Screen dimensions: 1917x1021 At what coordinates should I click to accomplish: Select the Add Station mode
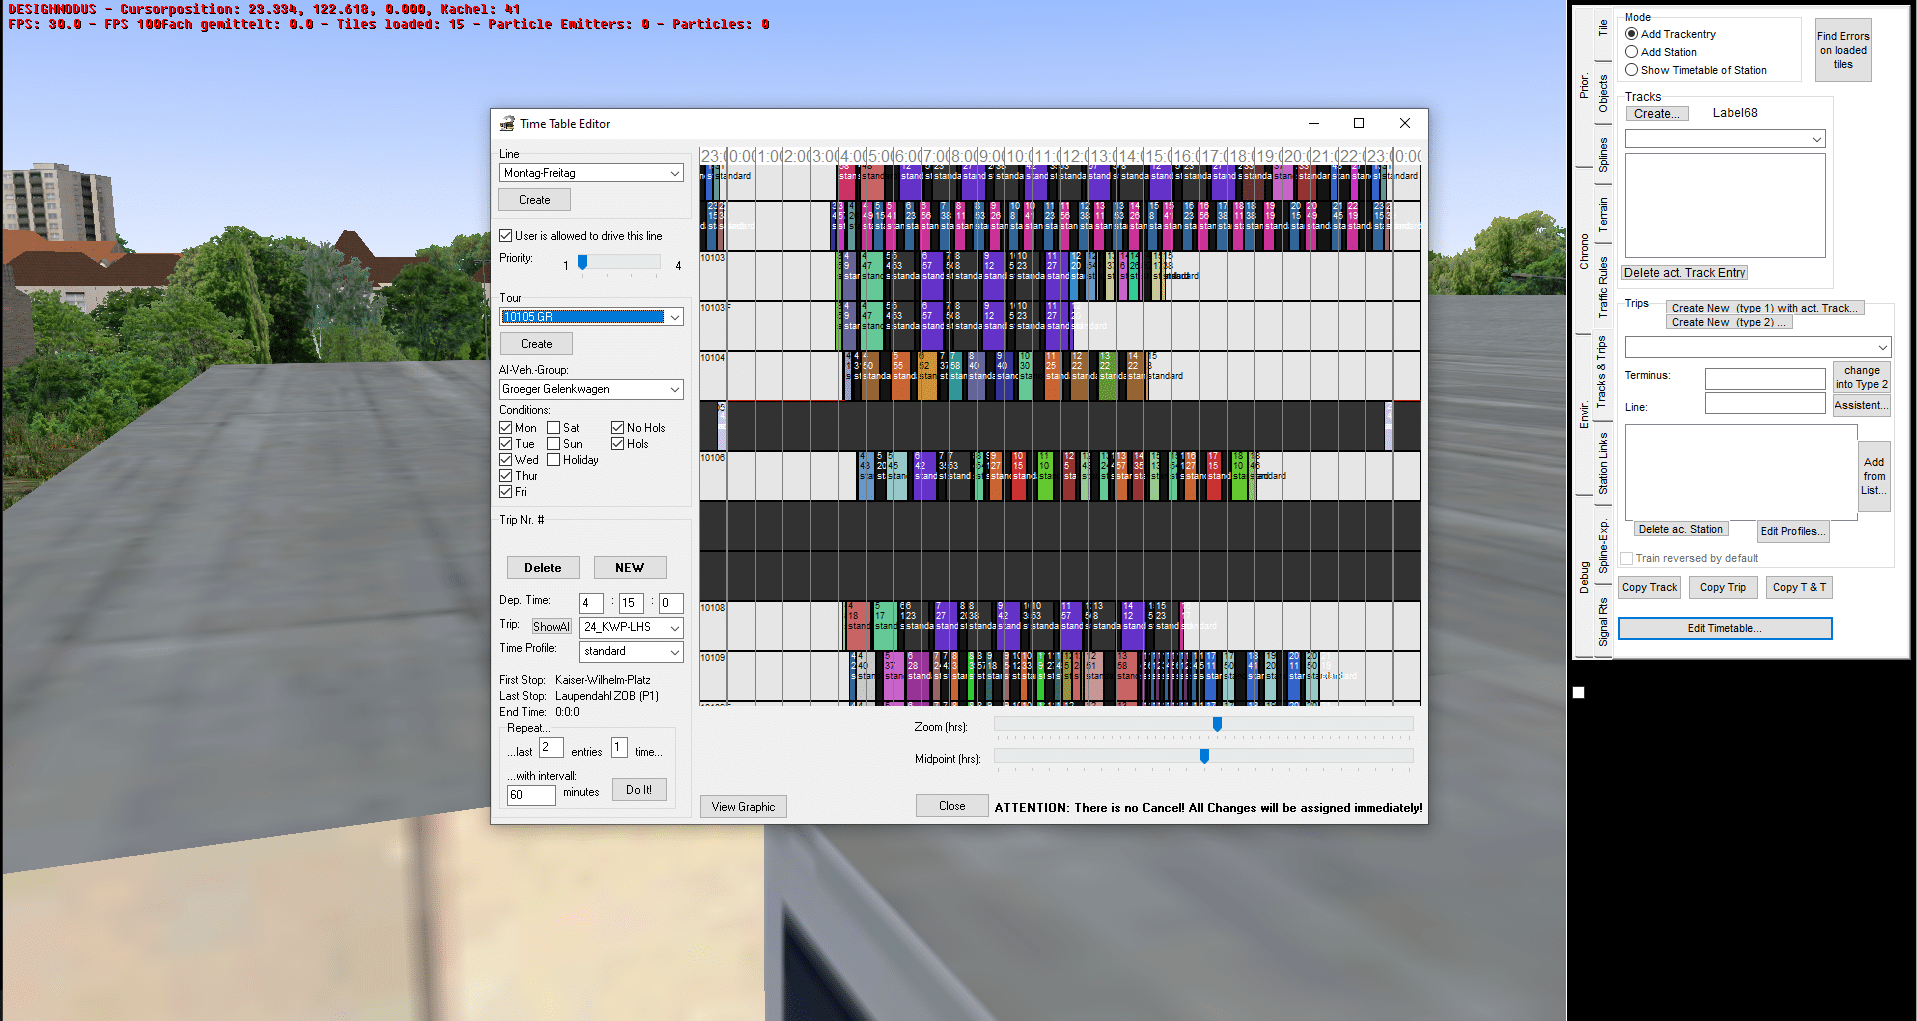click(x=1632, y=52)
